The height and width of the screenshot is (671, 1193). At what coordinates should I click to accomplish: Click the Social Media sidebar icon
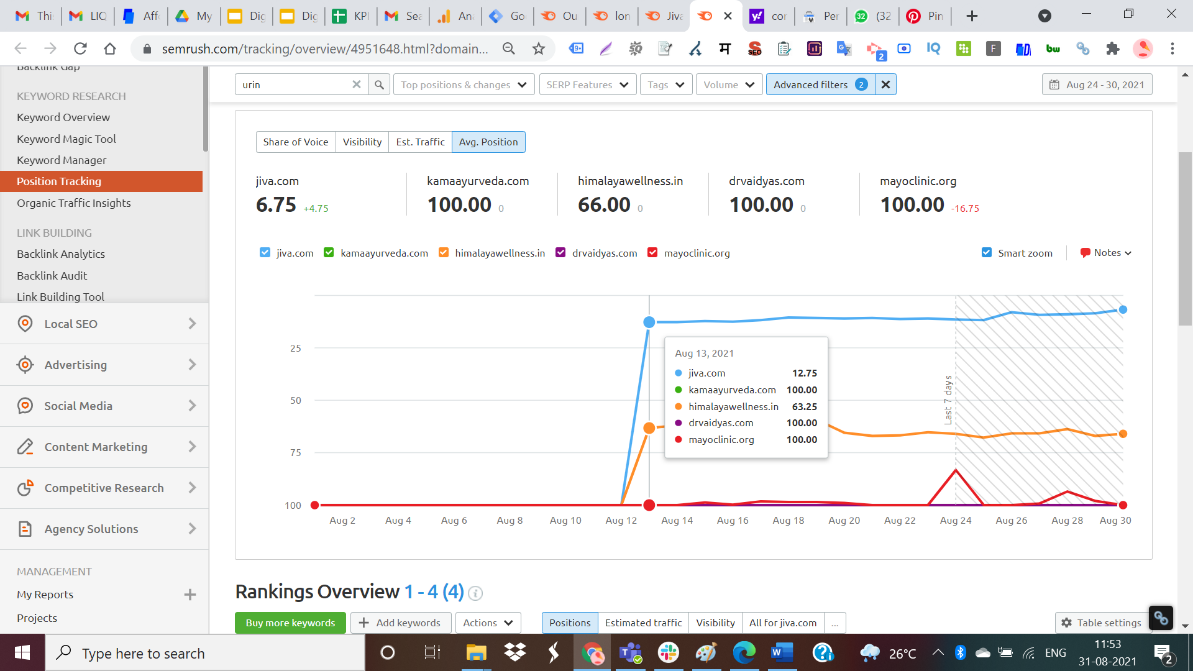pyautogui.click(x=25, y=405)
